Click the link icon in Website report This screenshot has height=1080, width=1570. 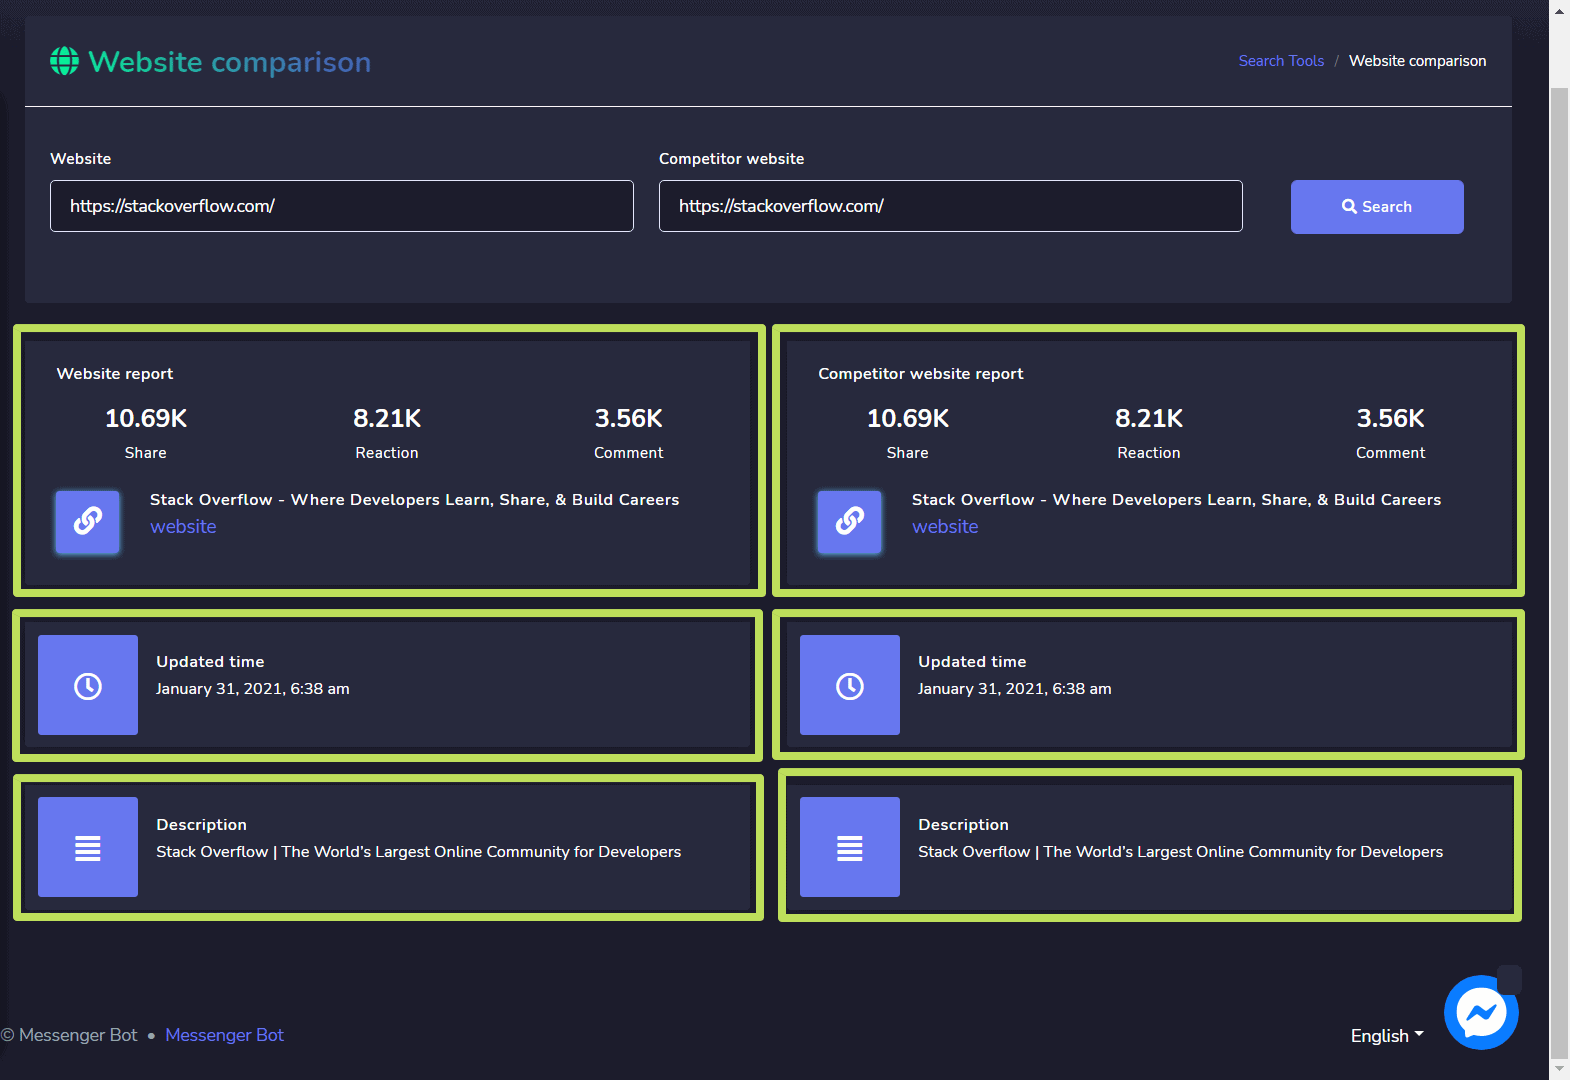(88, 521)
